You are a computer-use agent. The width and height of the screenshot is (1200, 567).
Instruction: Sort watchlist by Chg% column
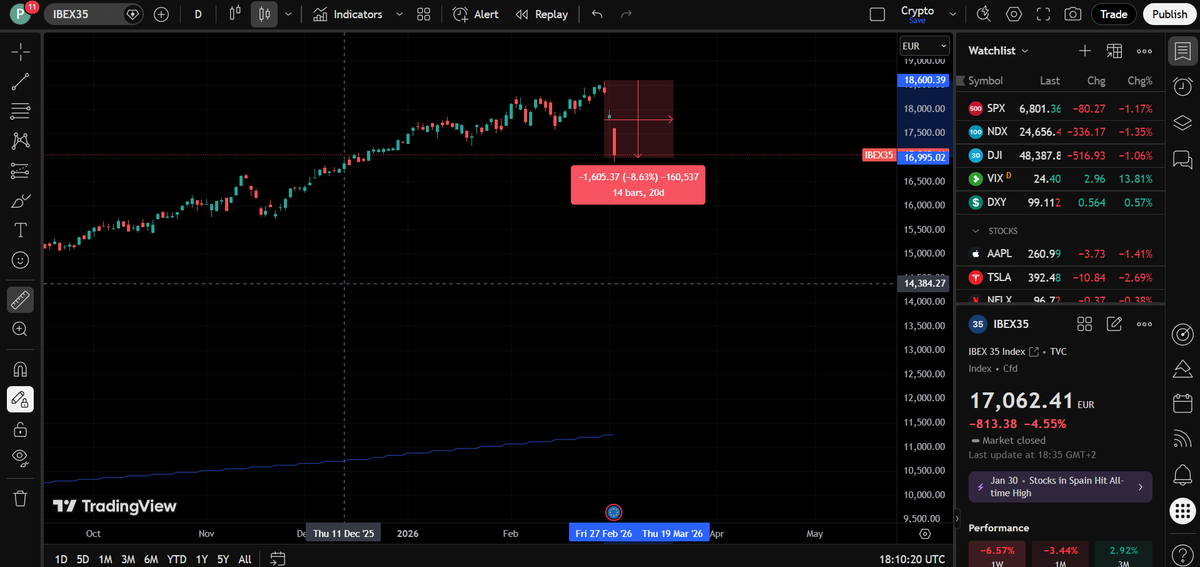1140,81
